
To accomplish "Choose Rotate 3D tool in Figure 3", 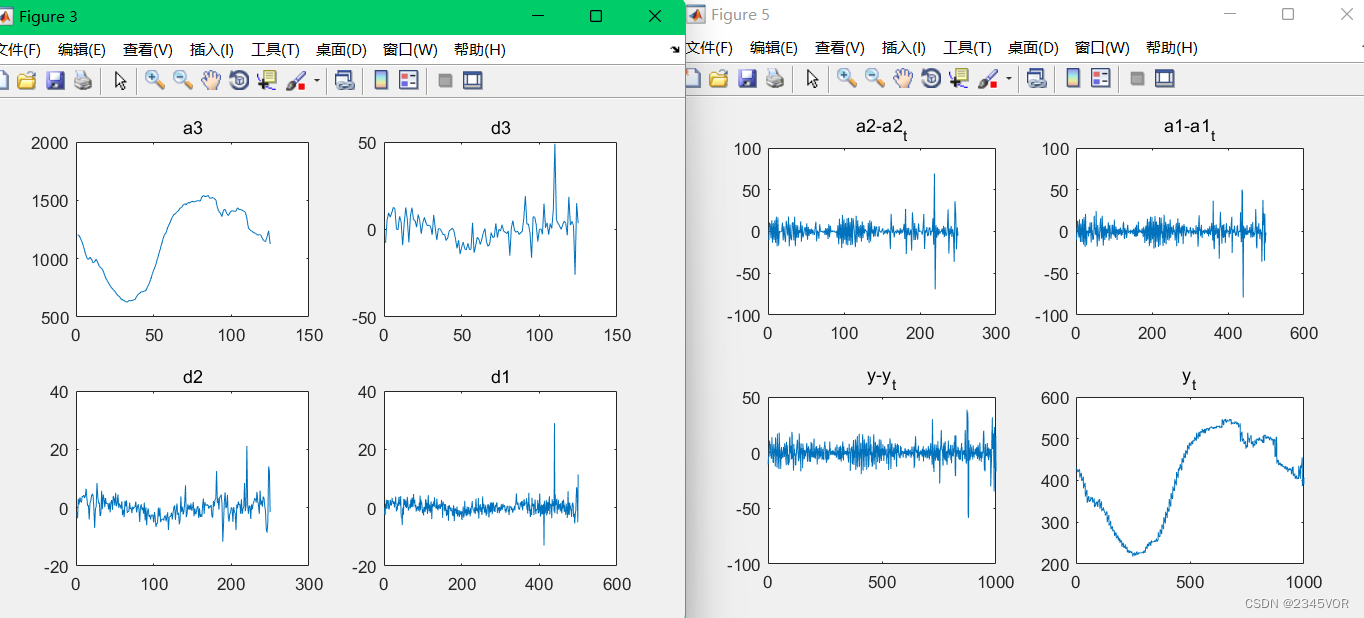I will coord(238,81).
